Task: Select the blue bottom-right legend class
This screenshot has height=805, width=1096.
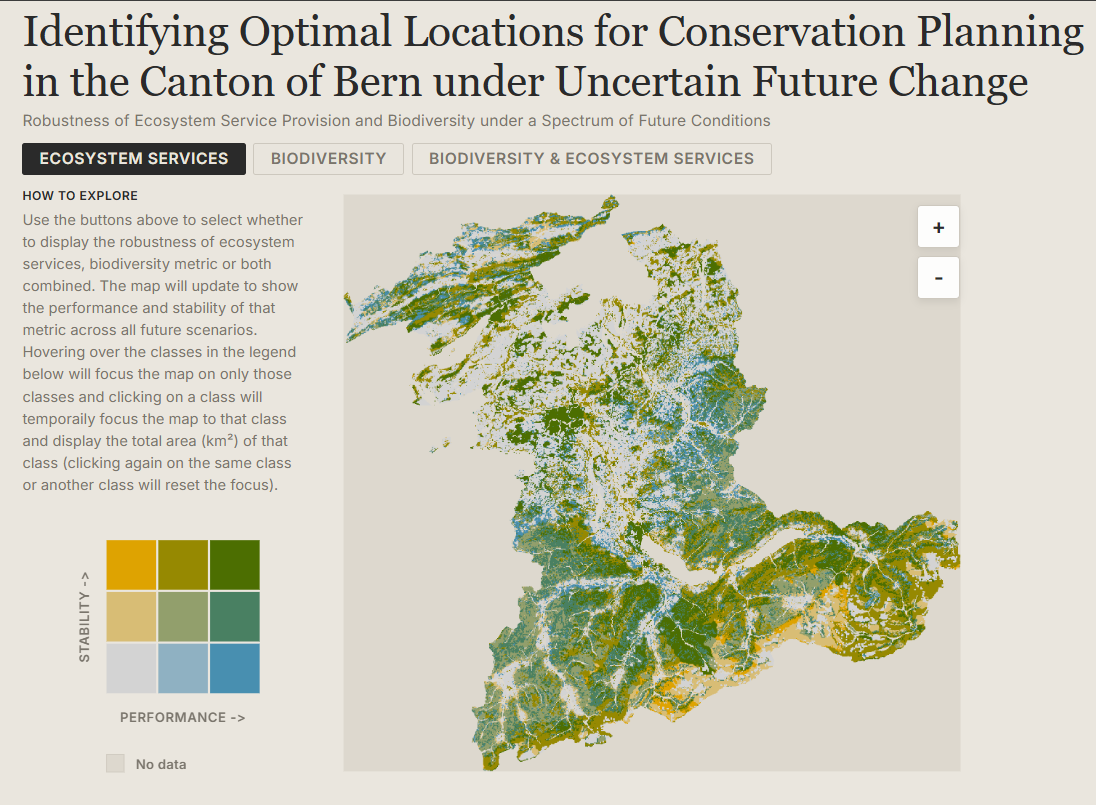Action: point(235,668)
